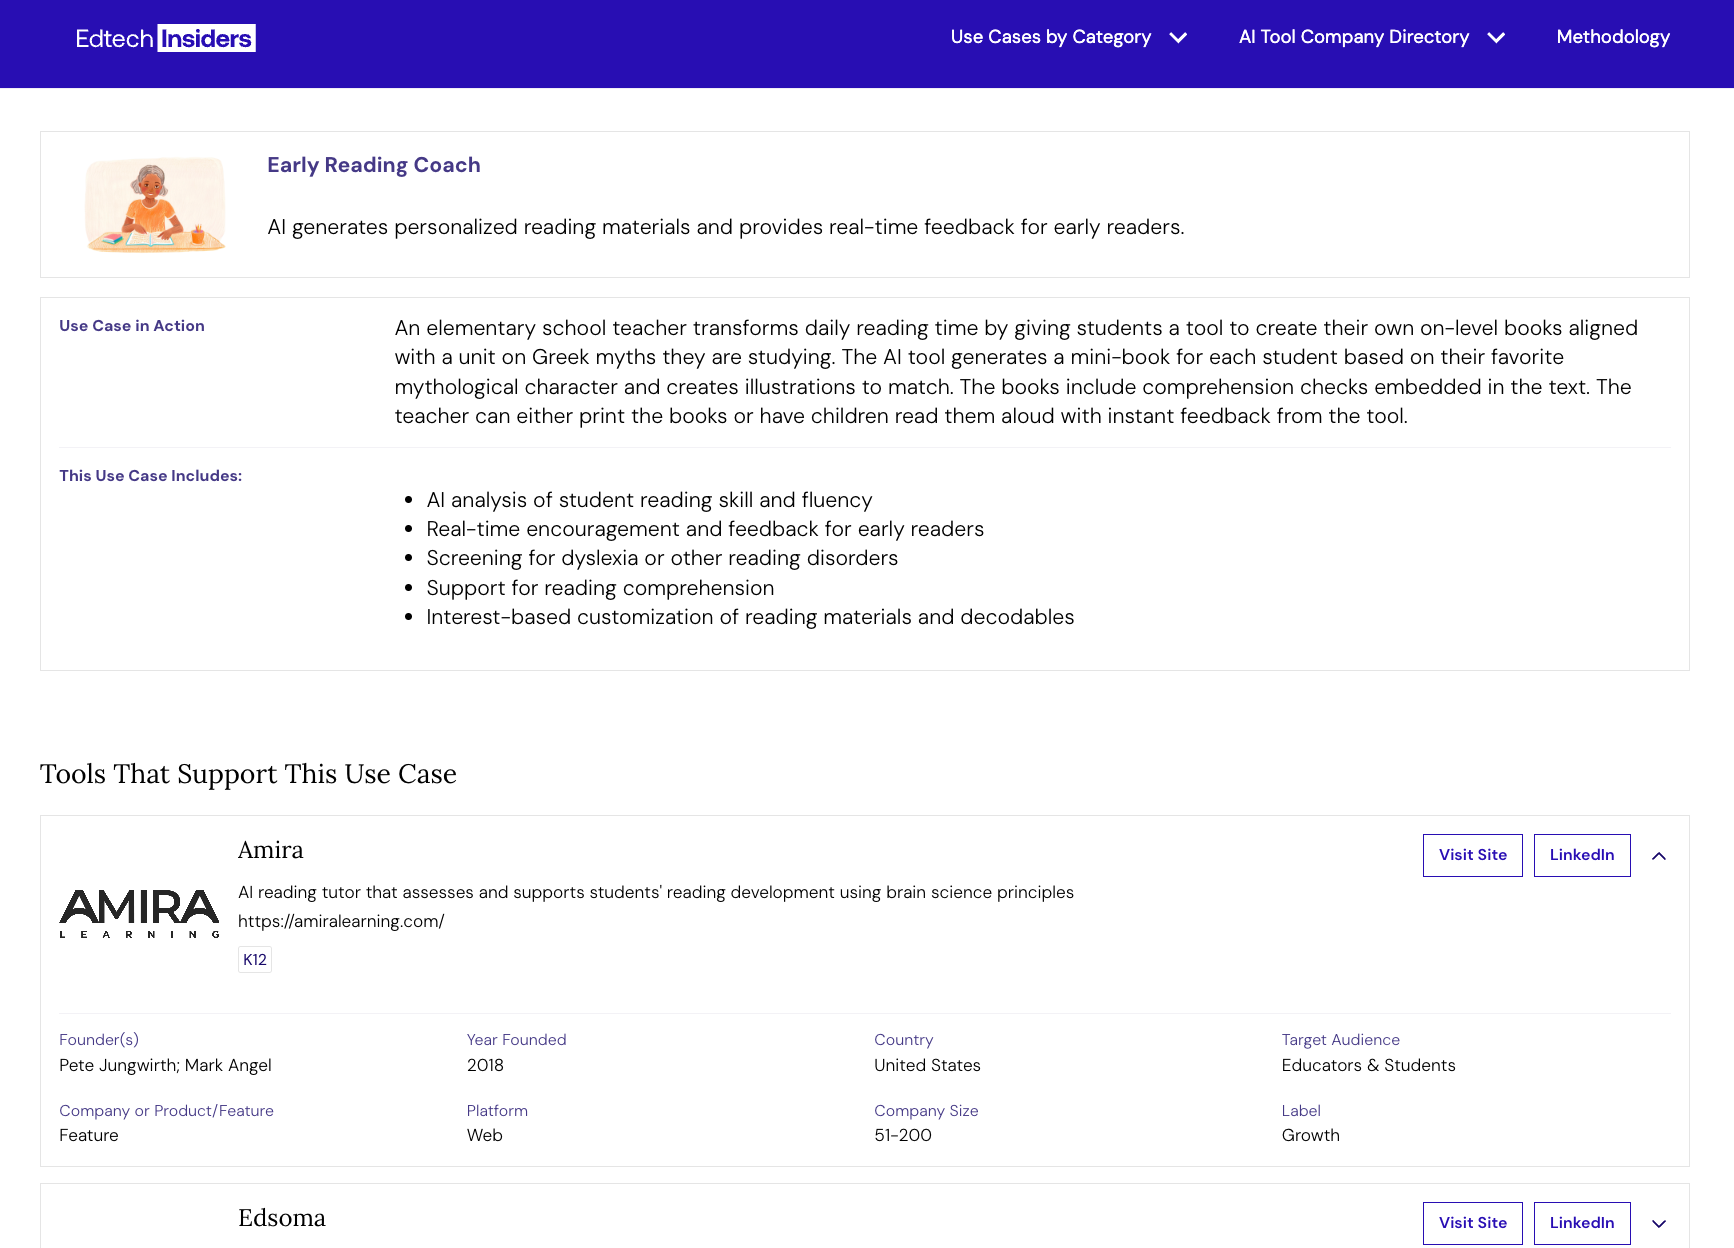Click Visit Site for Edsoma
The width and height of the screenshot is (1734, 1248).
pyautogui.click(x=1472, y=1222)
